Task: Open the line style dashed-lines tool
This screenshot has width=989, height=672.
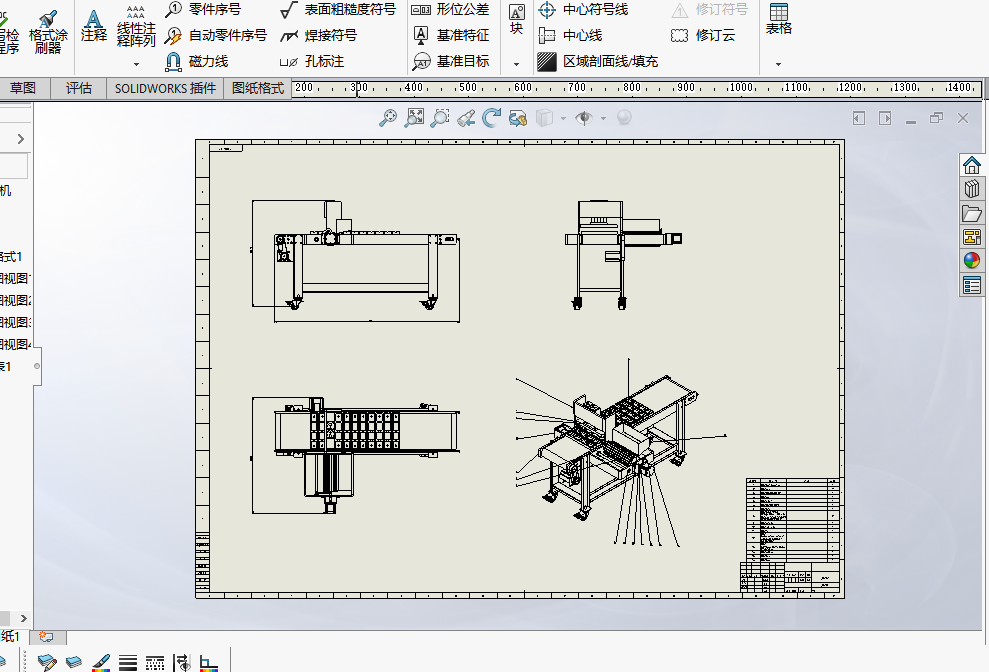Action: [x=155, y=663]
